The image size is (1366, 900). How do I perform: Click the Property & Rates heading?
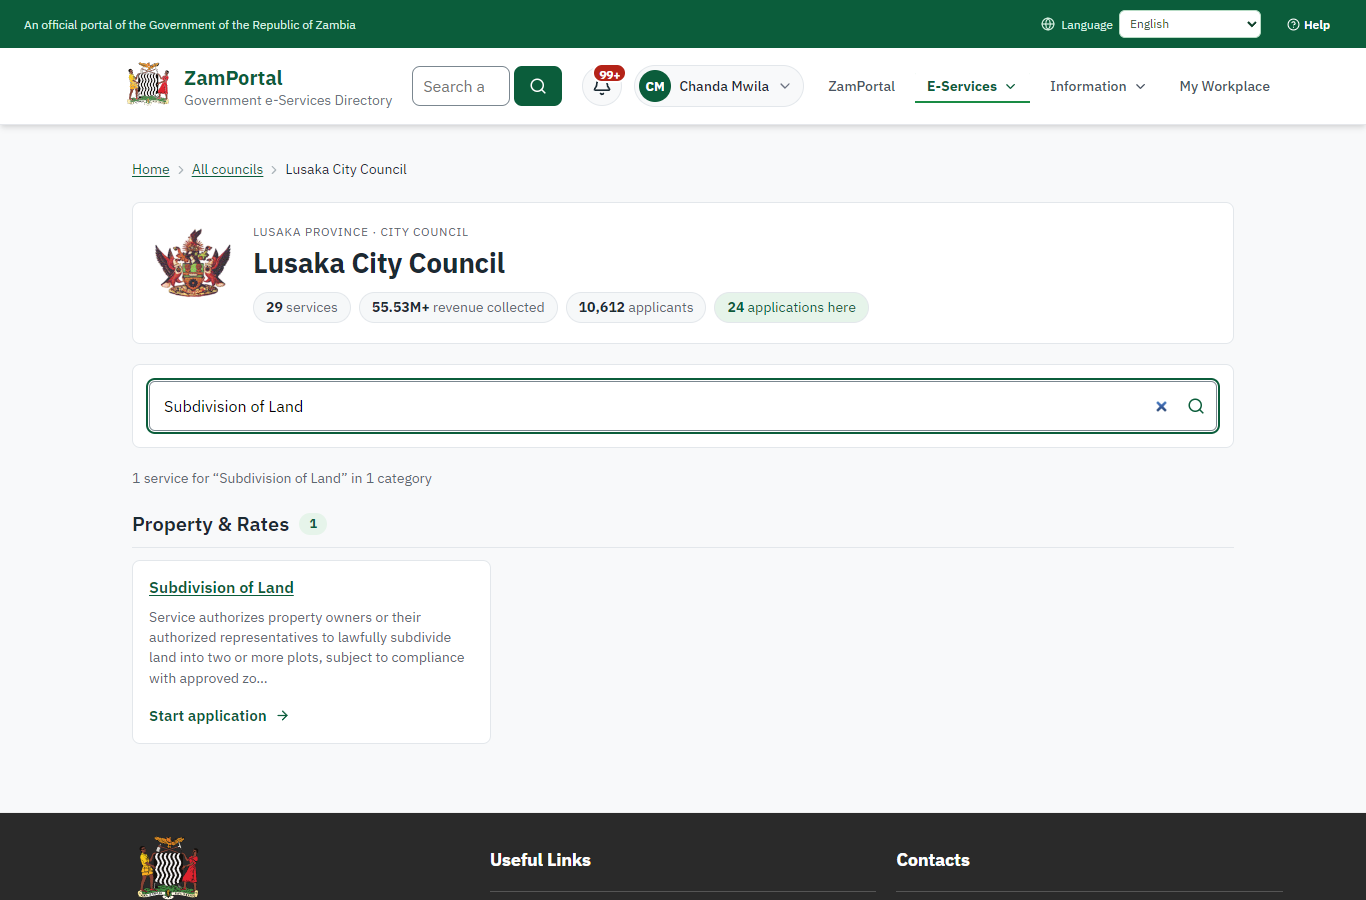211,524
